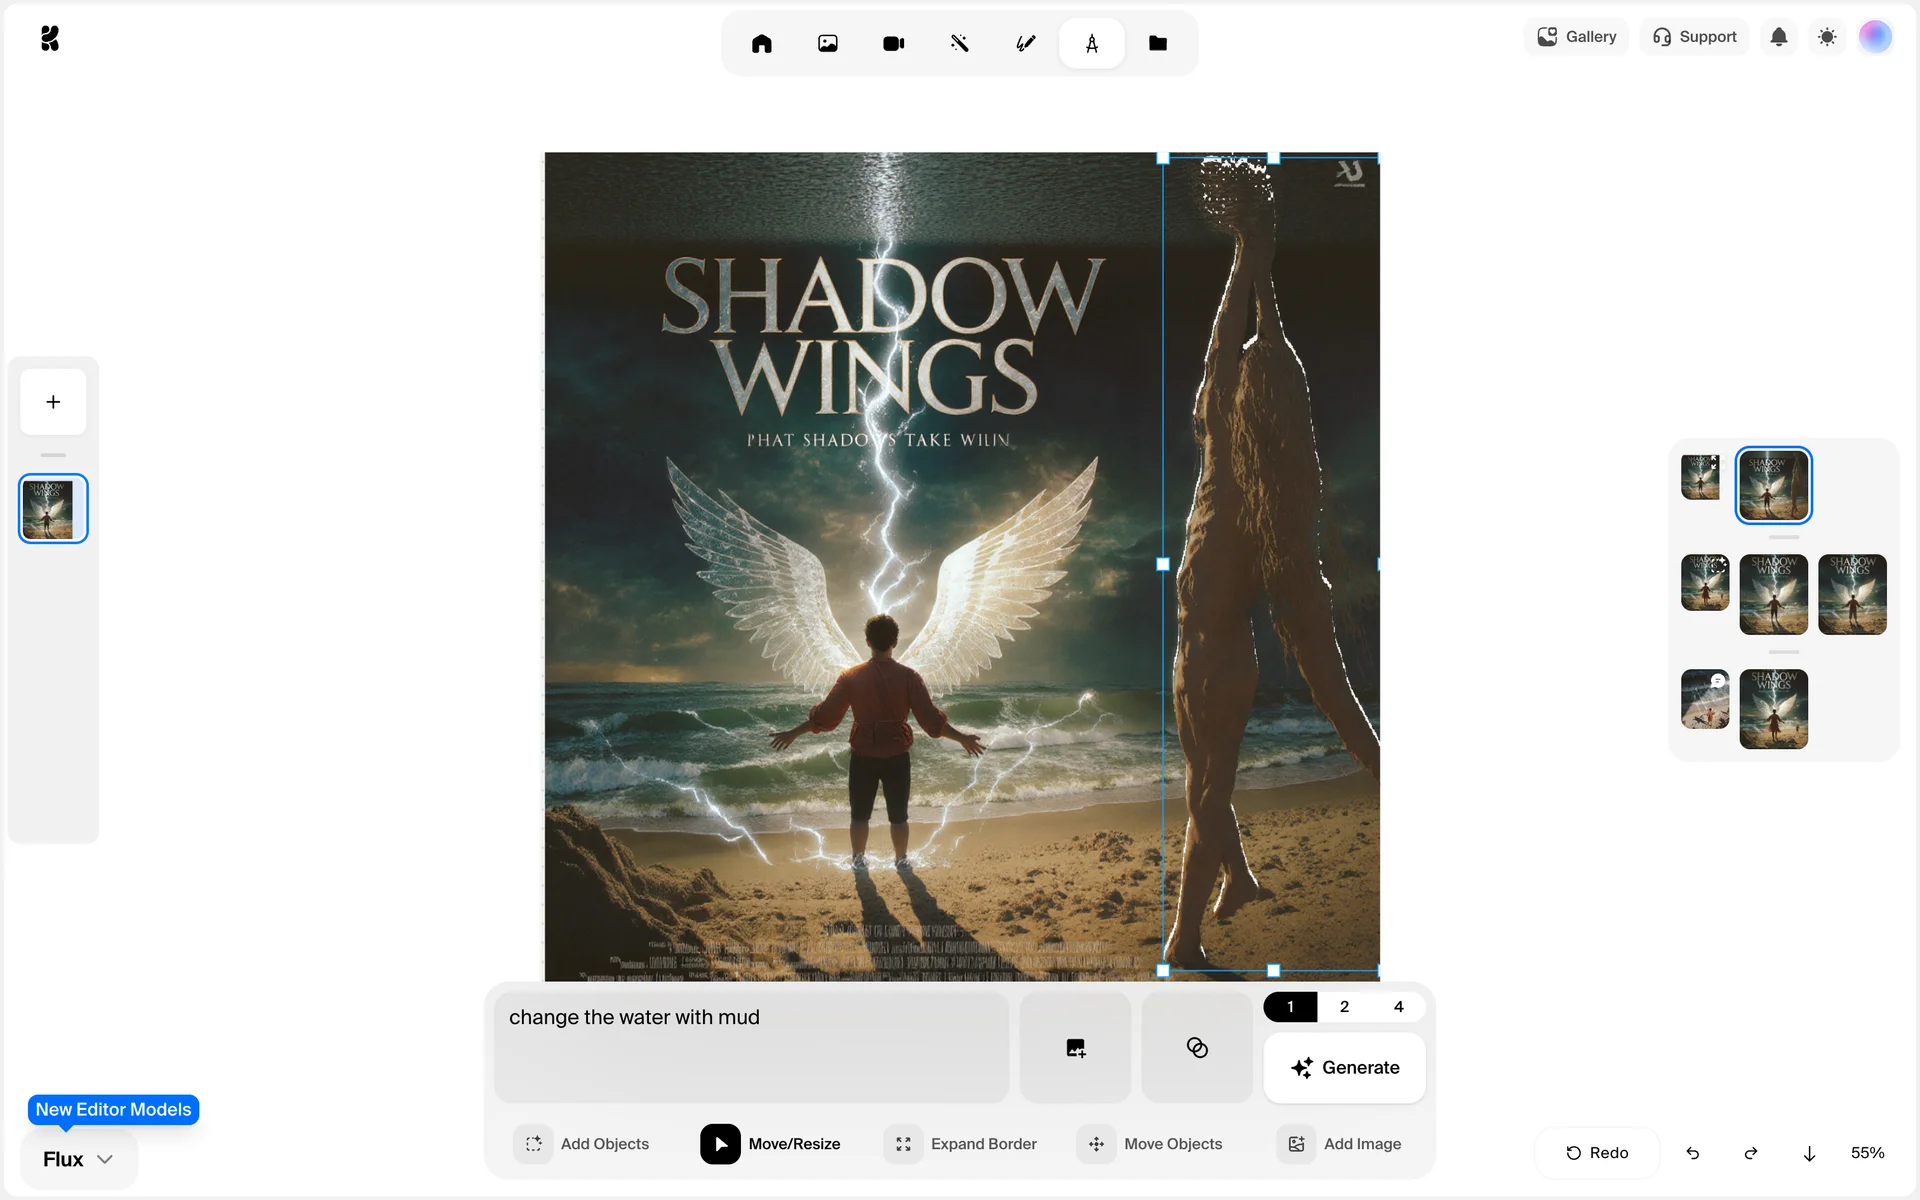Select the image generation icon
This screenshot has height=1200, width=1920.
pyautogui.click(x=827, y=43)
